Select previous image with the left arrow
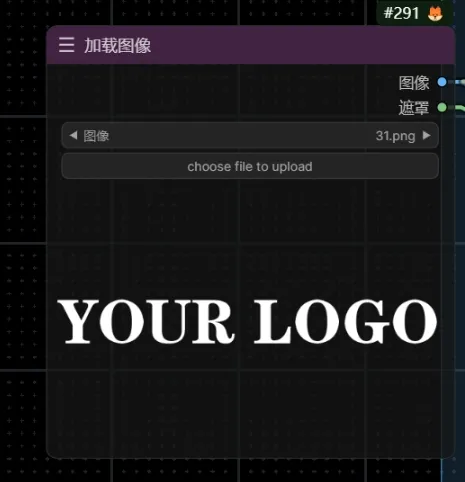The width and height of the screenshot is (465, 482). click(73, 135)
